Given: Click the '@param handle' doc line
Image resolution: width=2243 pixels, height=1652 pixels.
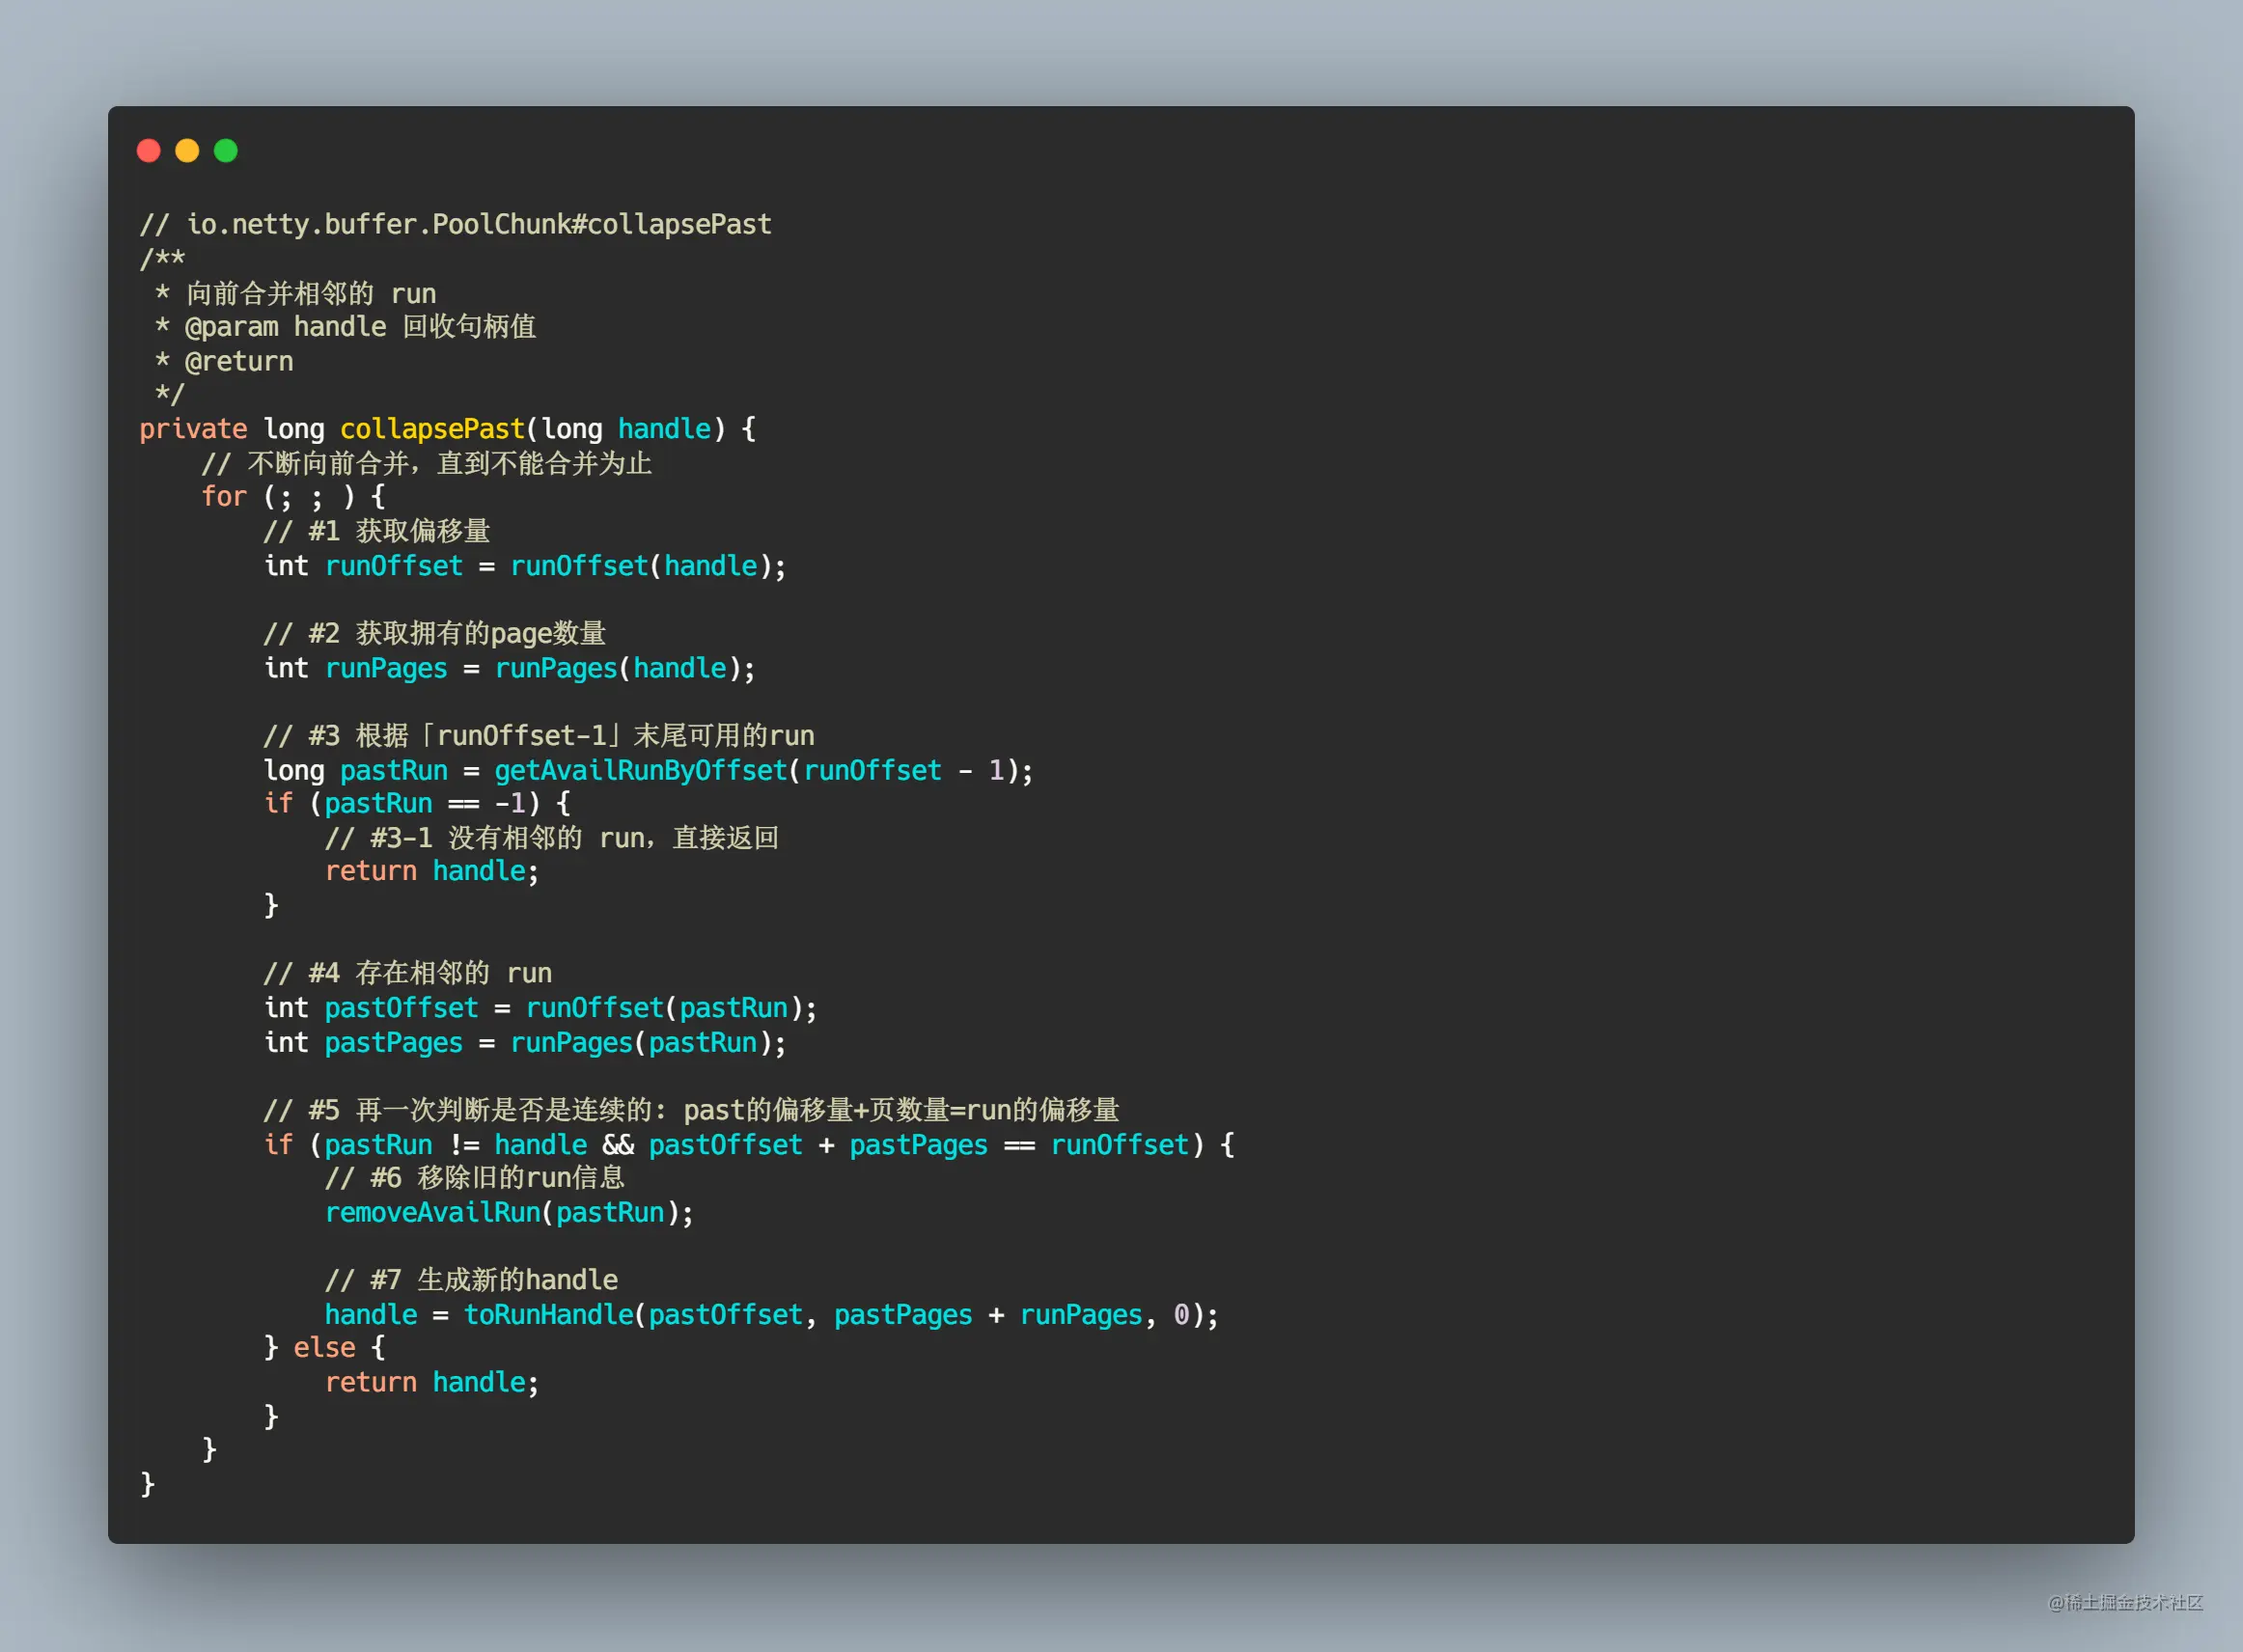Looking at the screenshot, I should pyautogui.click(x=346, y=327).
